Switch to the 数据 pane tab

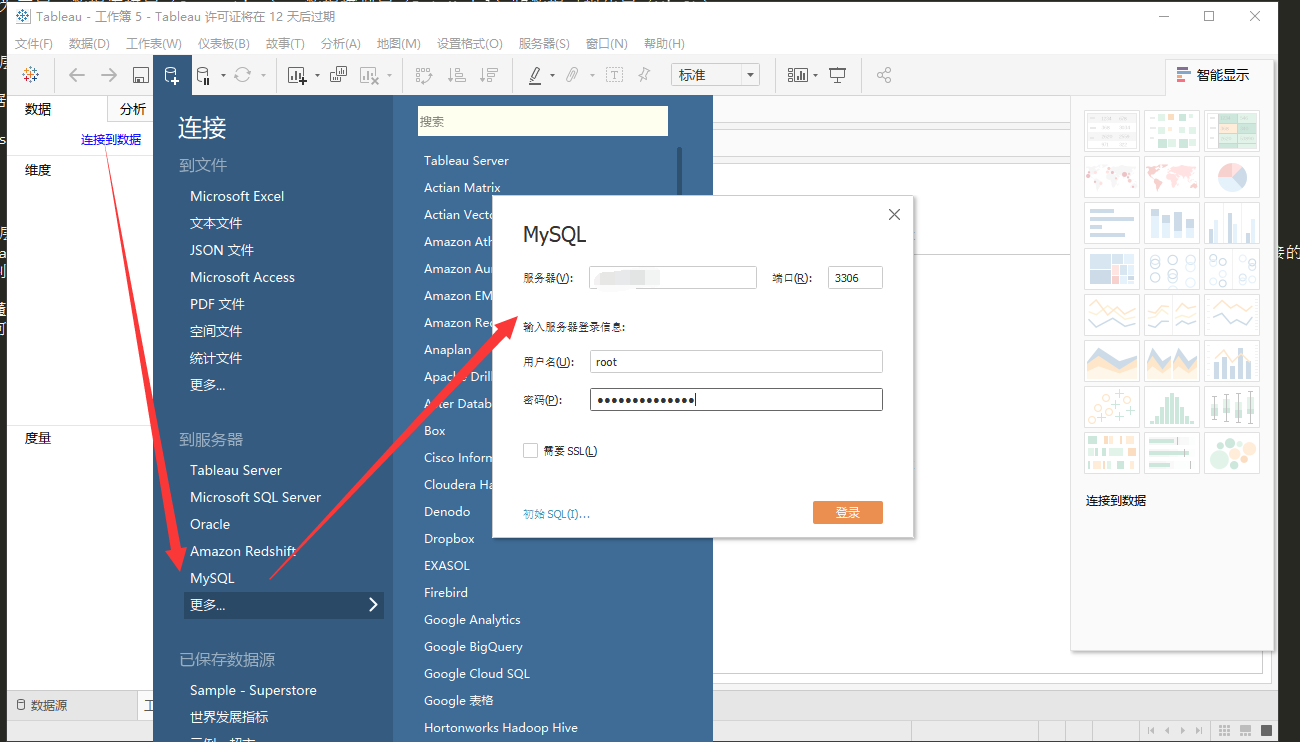point(38,109)
